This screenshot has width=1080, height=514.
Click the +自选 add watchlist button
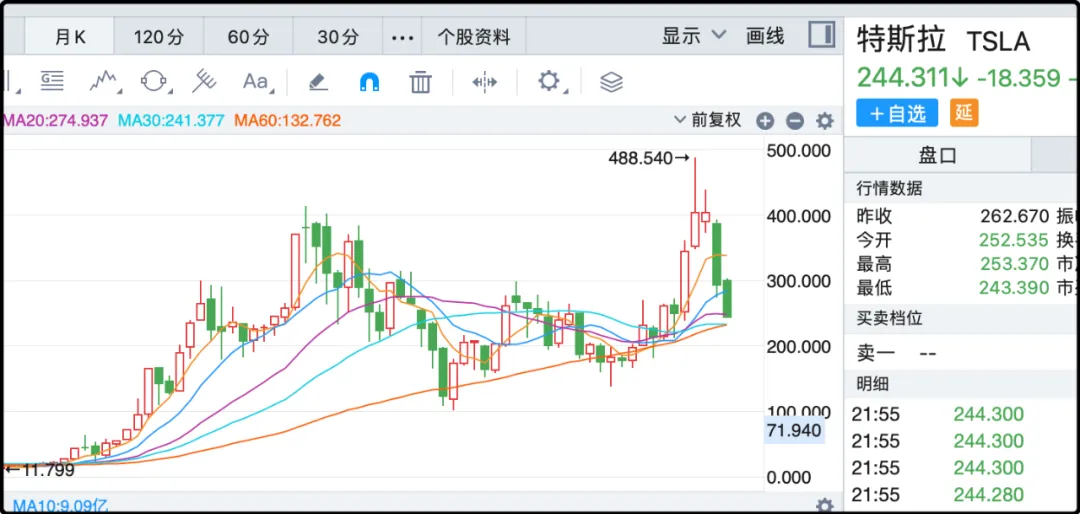897,113
